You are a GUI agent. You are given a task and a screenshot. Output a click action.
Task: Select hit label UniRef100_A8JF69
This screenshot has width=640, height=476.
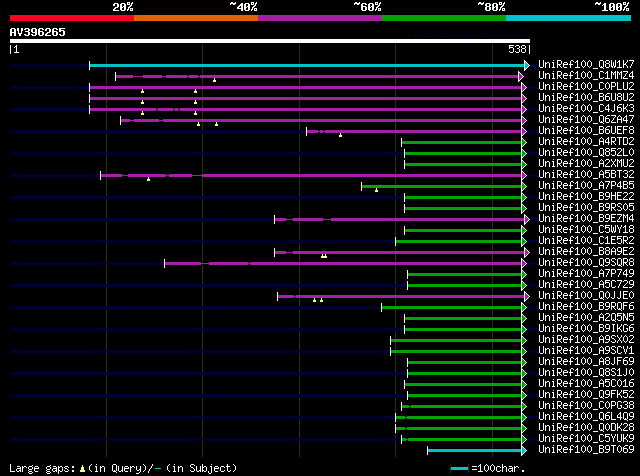tap(586, 362)
